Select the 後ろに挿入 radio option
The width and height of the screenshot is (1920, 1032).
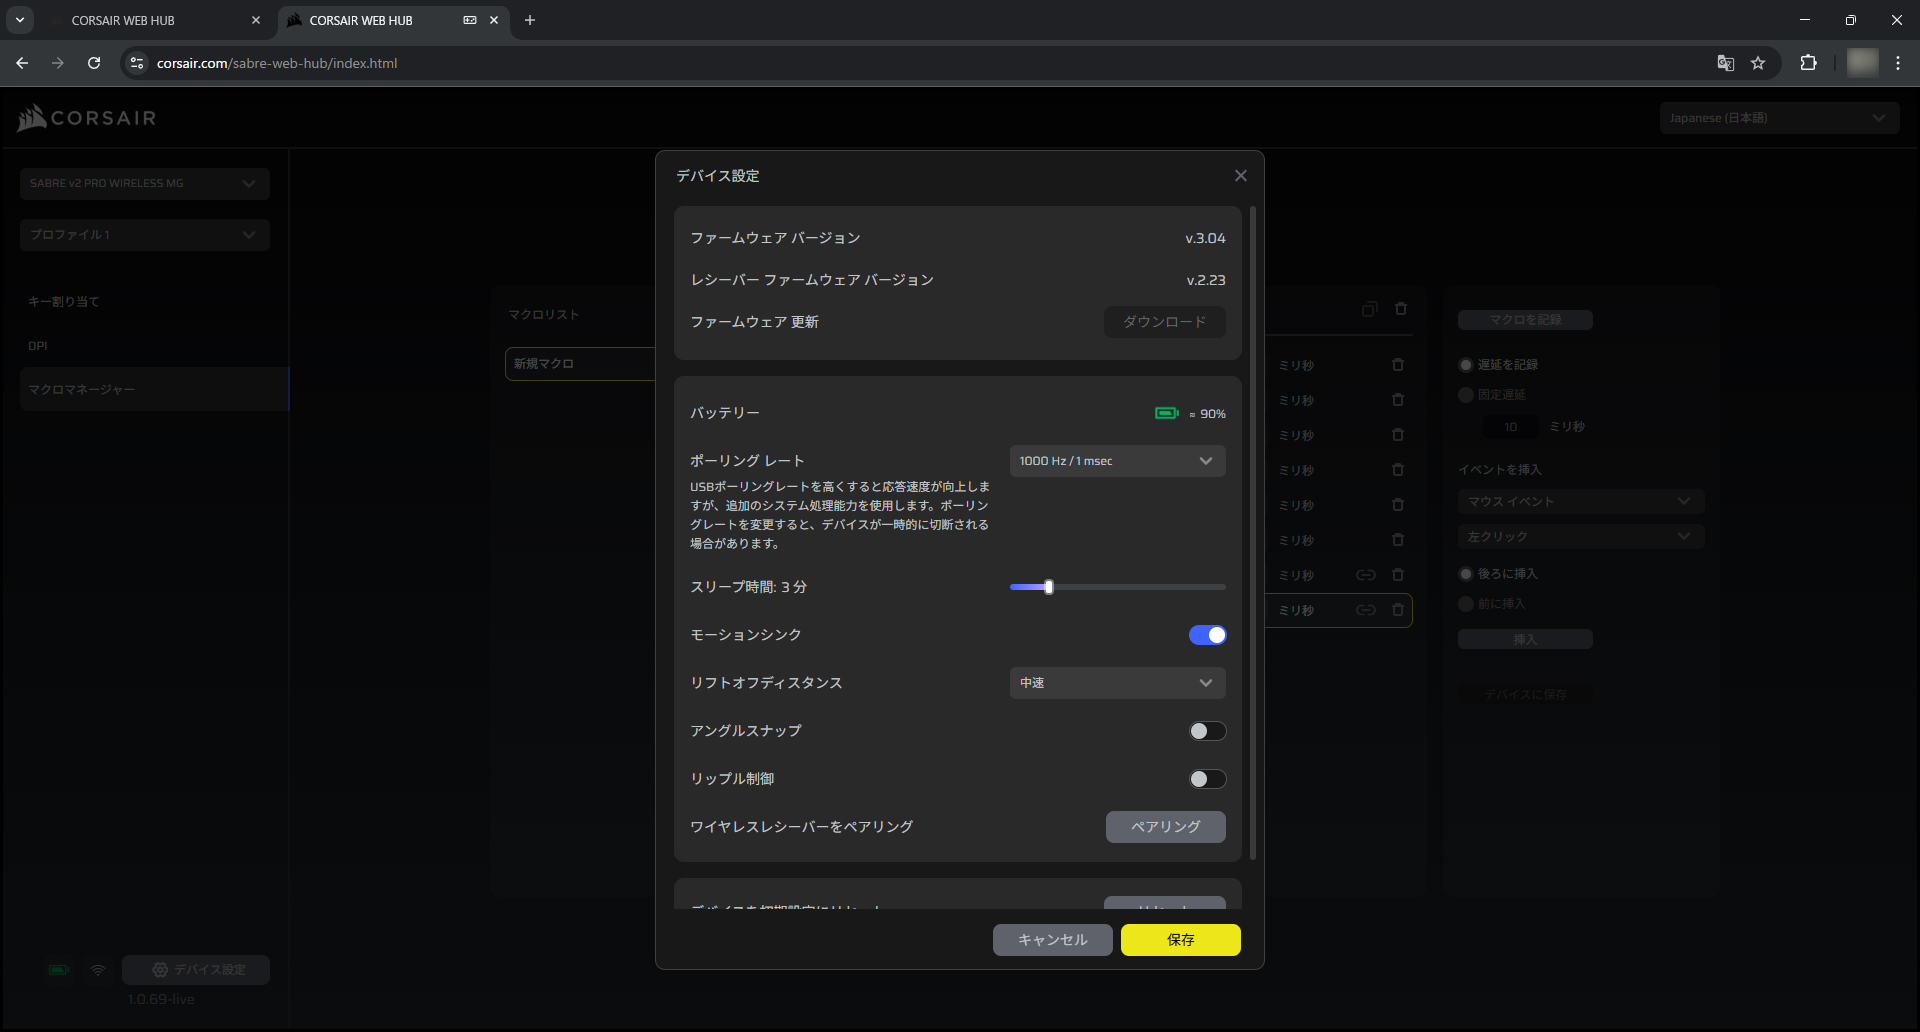coord(1466,574)
